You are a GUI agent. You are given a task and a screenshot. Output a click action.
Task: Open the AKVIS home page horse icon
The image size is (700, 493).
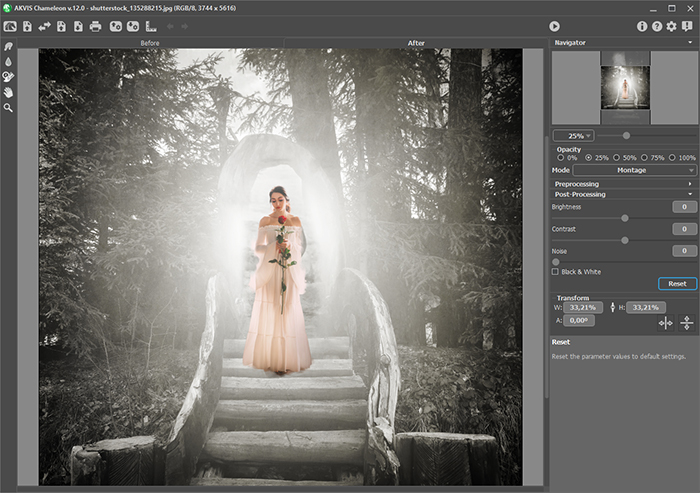point(10,26)
